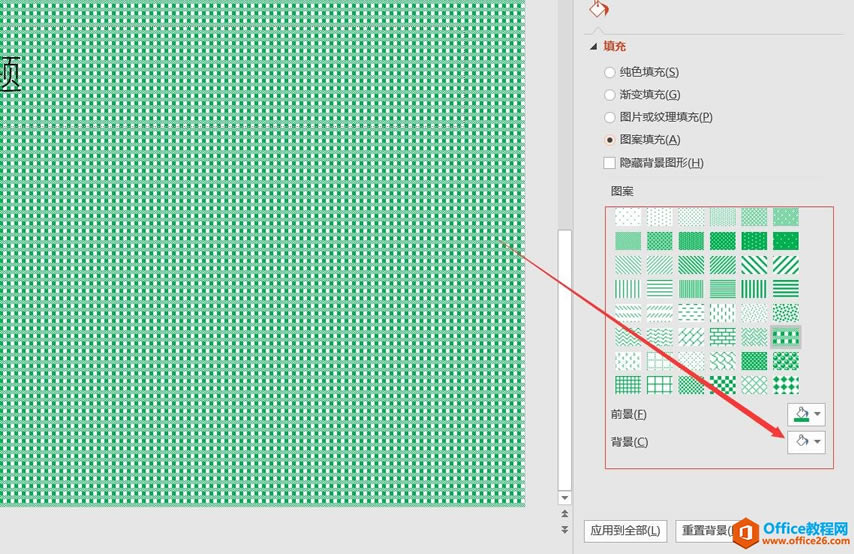Select 纯色填充(S) radio button
This screenshot has height=554, width=854.
click(x=609, y=72)
